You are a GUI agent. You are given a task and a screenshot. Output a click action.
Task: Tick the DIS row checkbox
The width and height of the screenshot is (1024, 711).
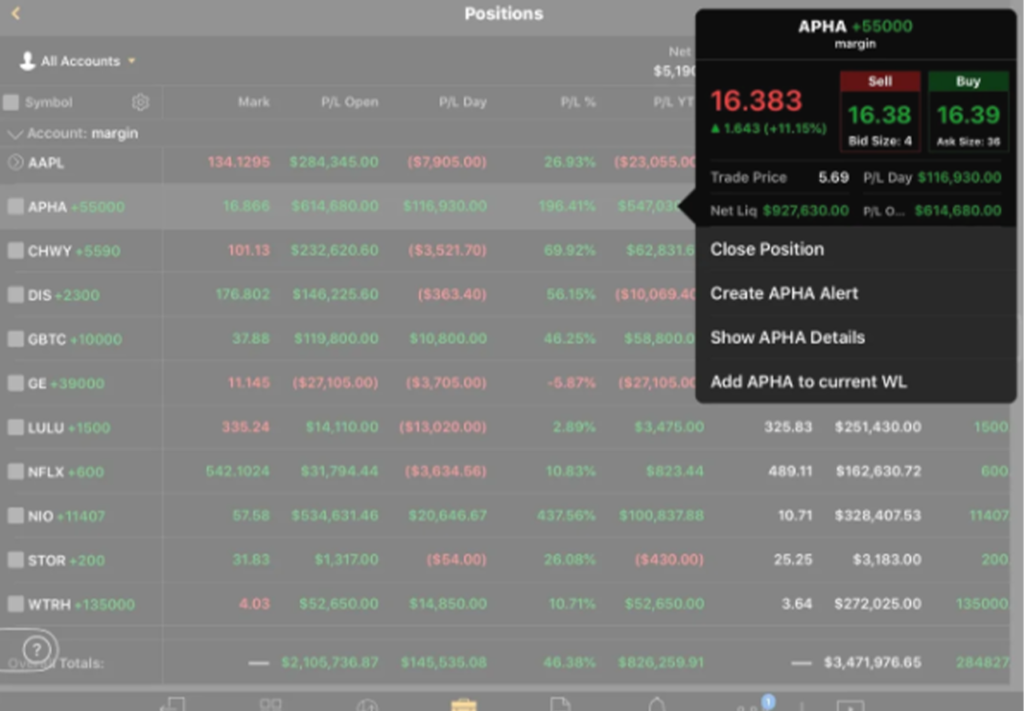point(15,294)
